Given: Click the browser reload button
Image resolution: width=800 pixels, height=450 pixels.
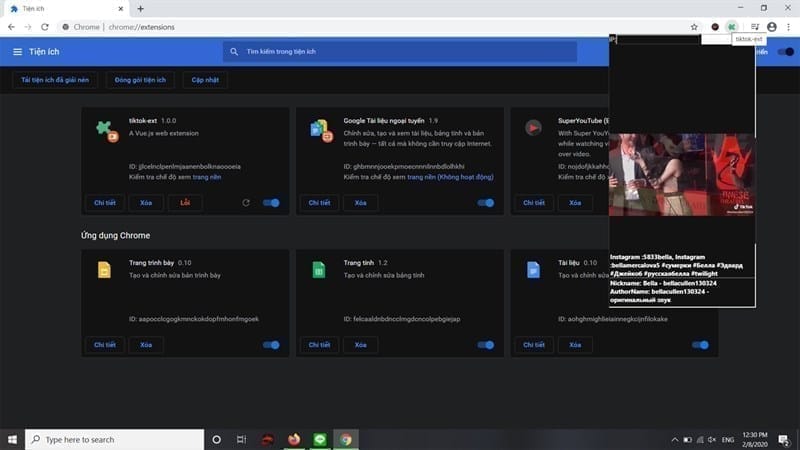Looking at the screenshot, I should tap(45, 27).
